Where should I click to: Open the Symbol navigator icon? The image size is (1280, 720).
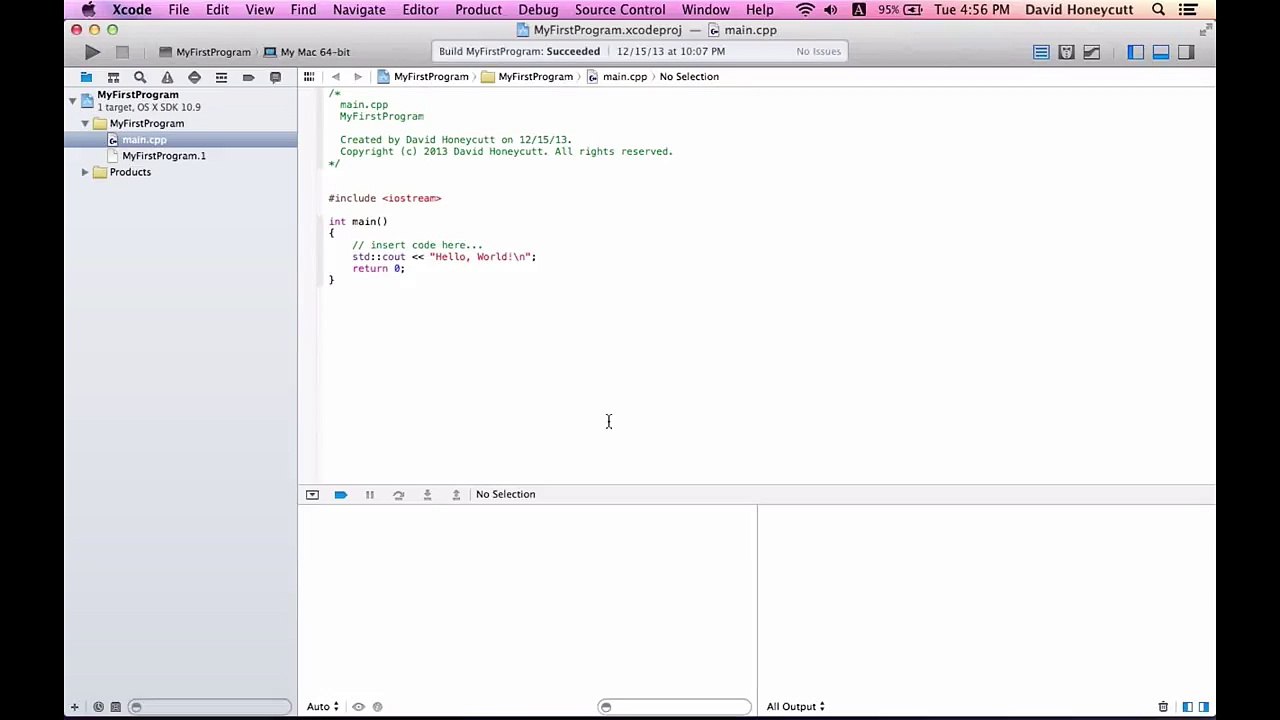[x=113, y=77]
